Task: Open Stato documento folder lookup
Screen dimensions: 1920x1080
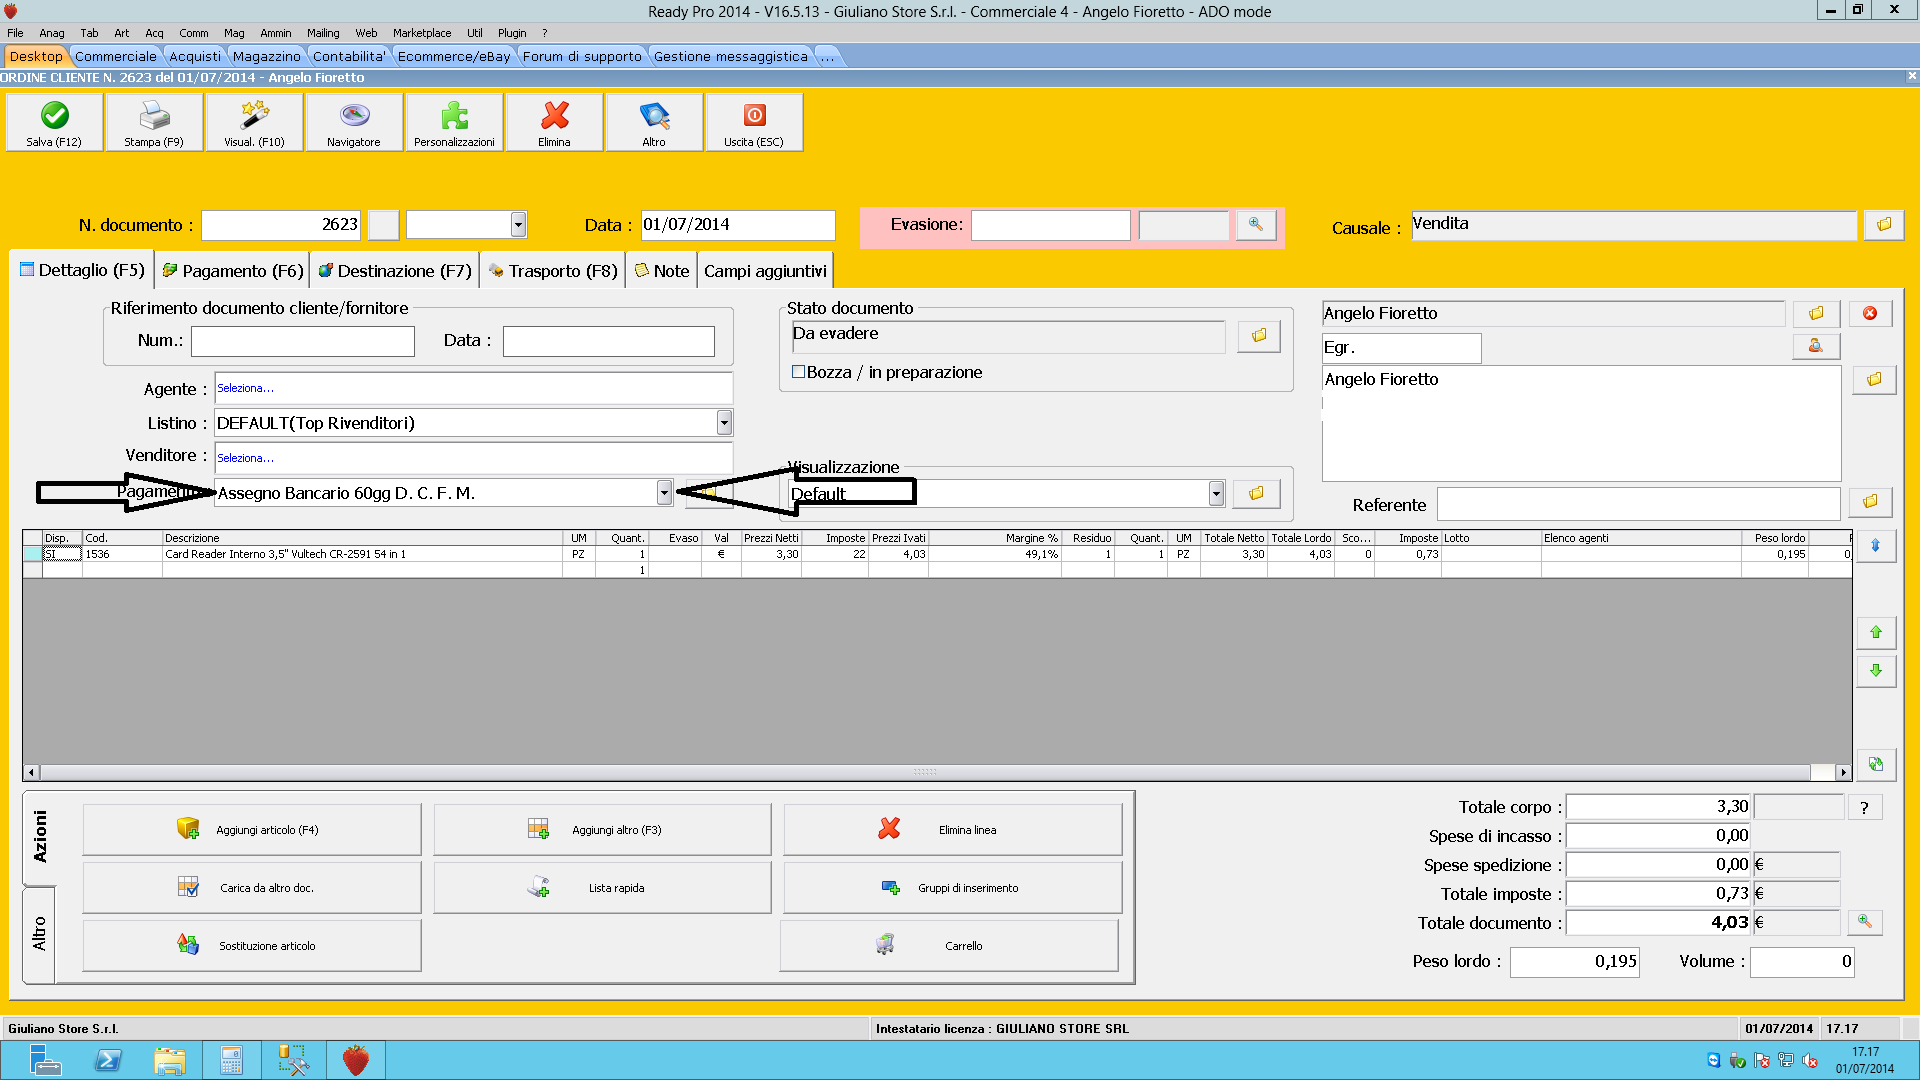Action: click(x=1259, y=336)
